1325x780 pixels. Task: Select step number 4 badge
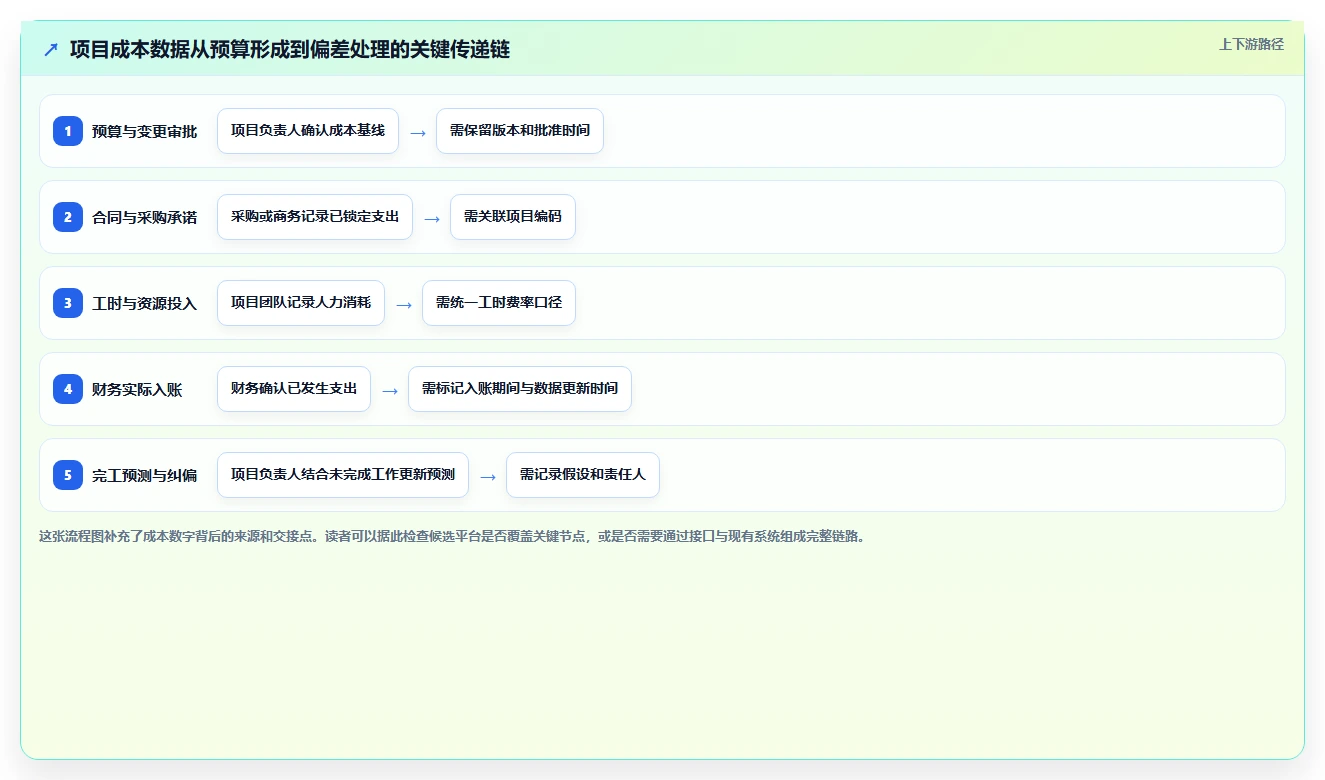68,389
